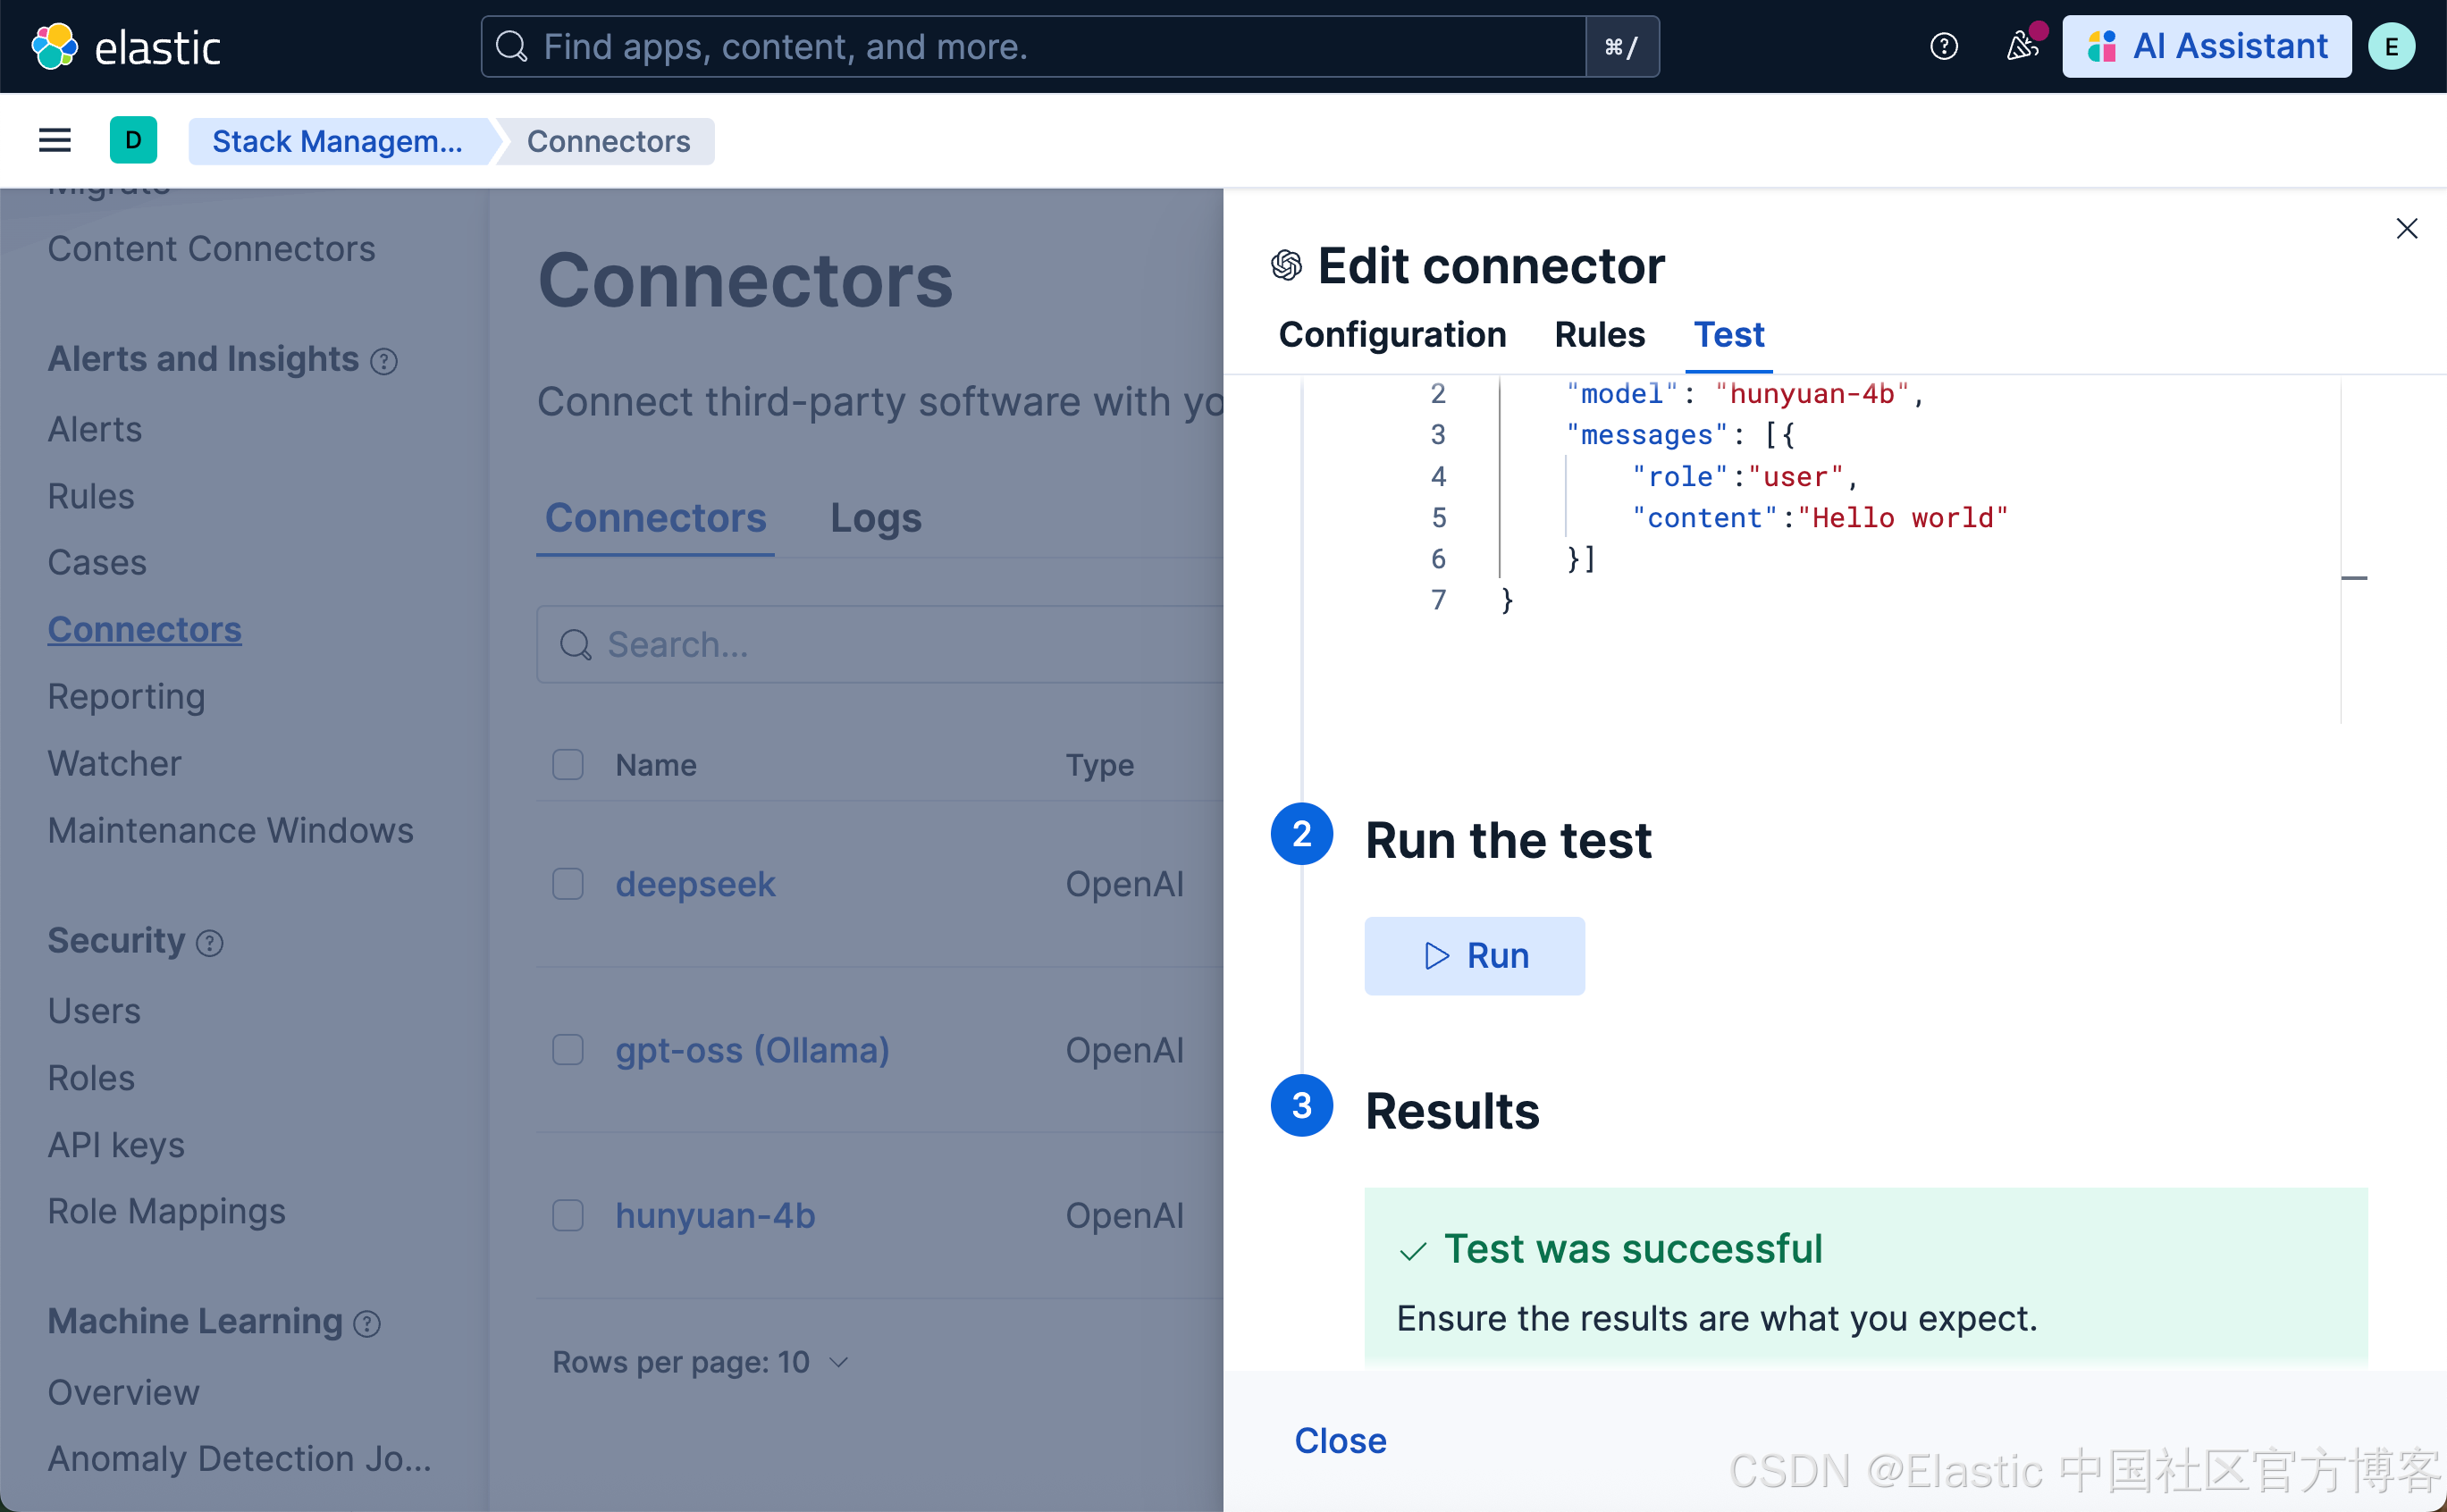Toggle the hamburger navigation menu
The height and width of the screenshot is (1512, 2447).
click(x=55, y=141)
